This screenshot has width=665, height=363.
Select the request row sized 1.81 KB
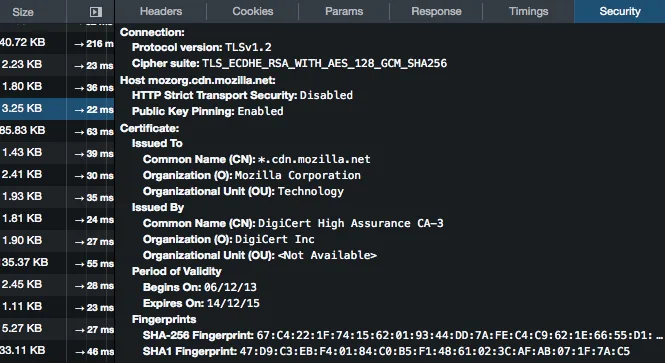pos(57,219)
